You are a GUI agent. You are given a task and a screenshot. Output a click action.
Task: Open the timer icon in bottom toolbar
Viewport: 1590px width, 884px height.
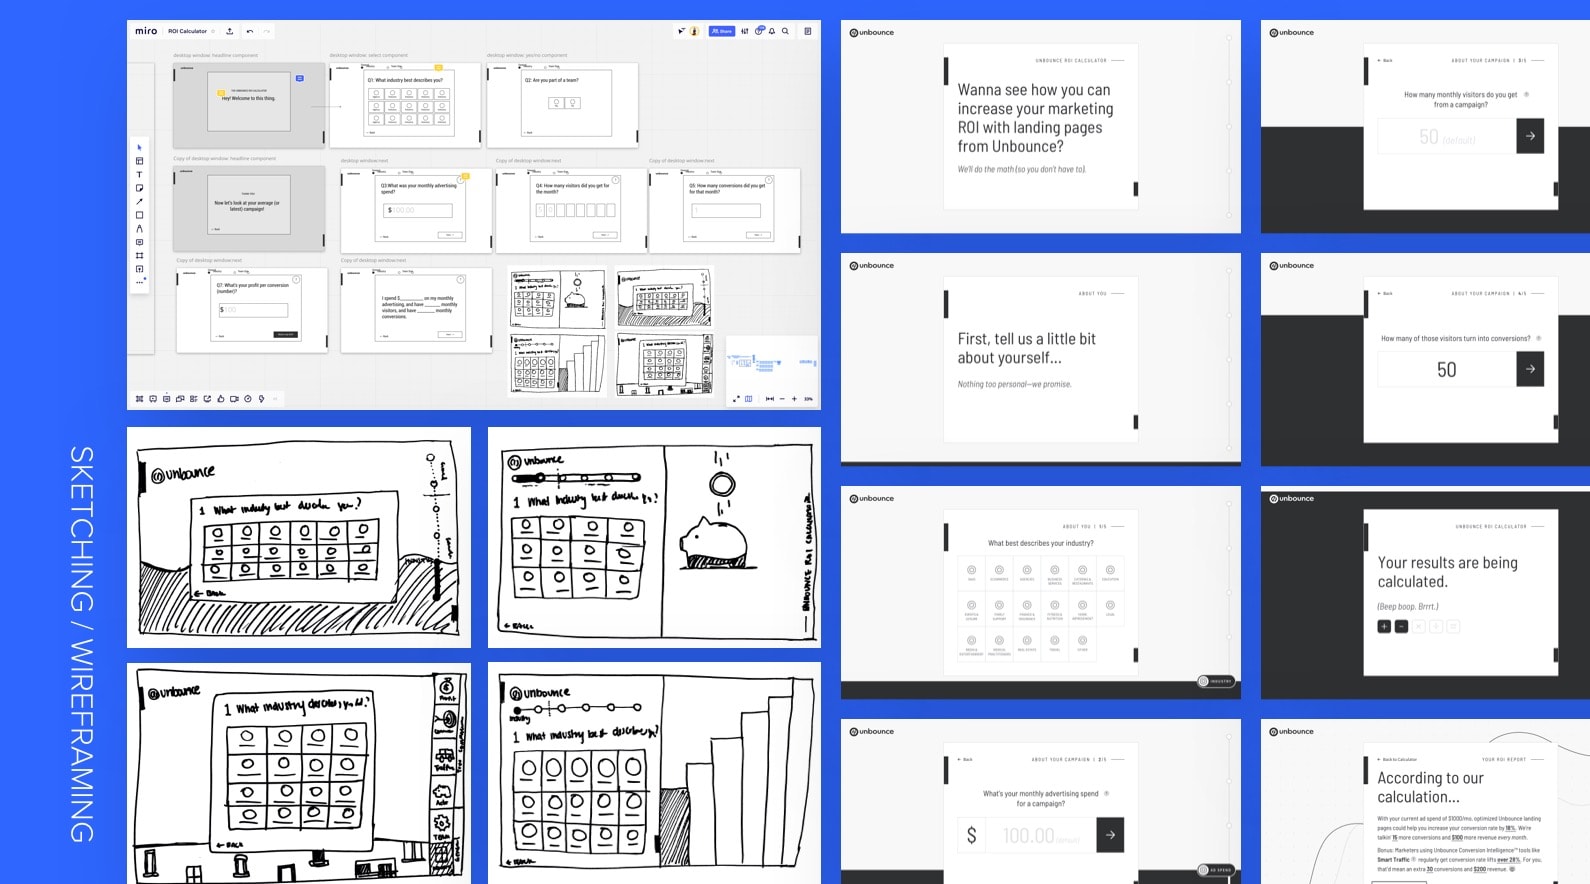[x=248, y=398]
